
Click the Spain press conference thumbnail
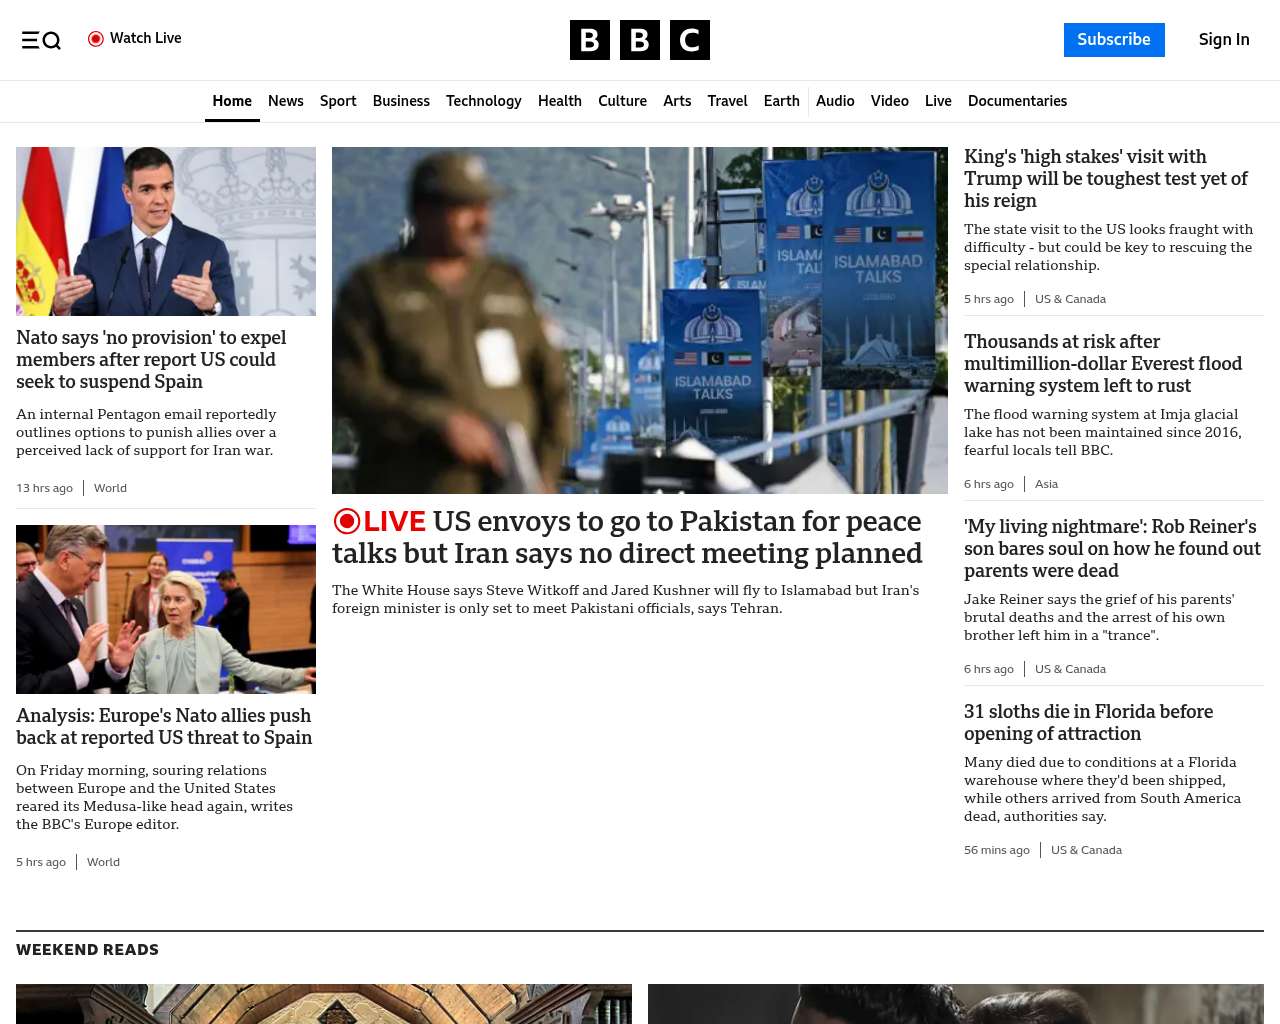tap(166, 231)
